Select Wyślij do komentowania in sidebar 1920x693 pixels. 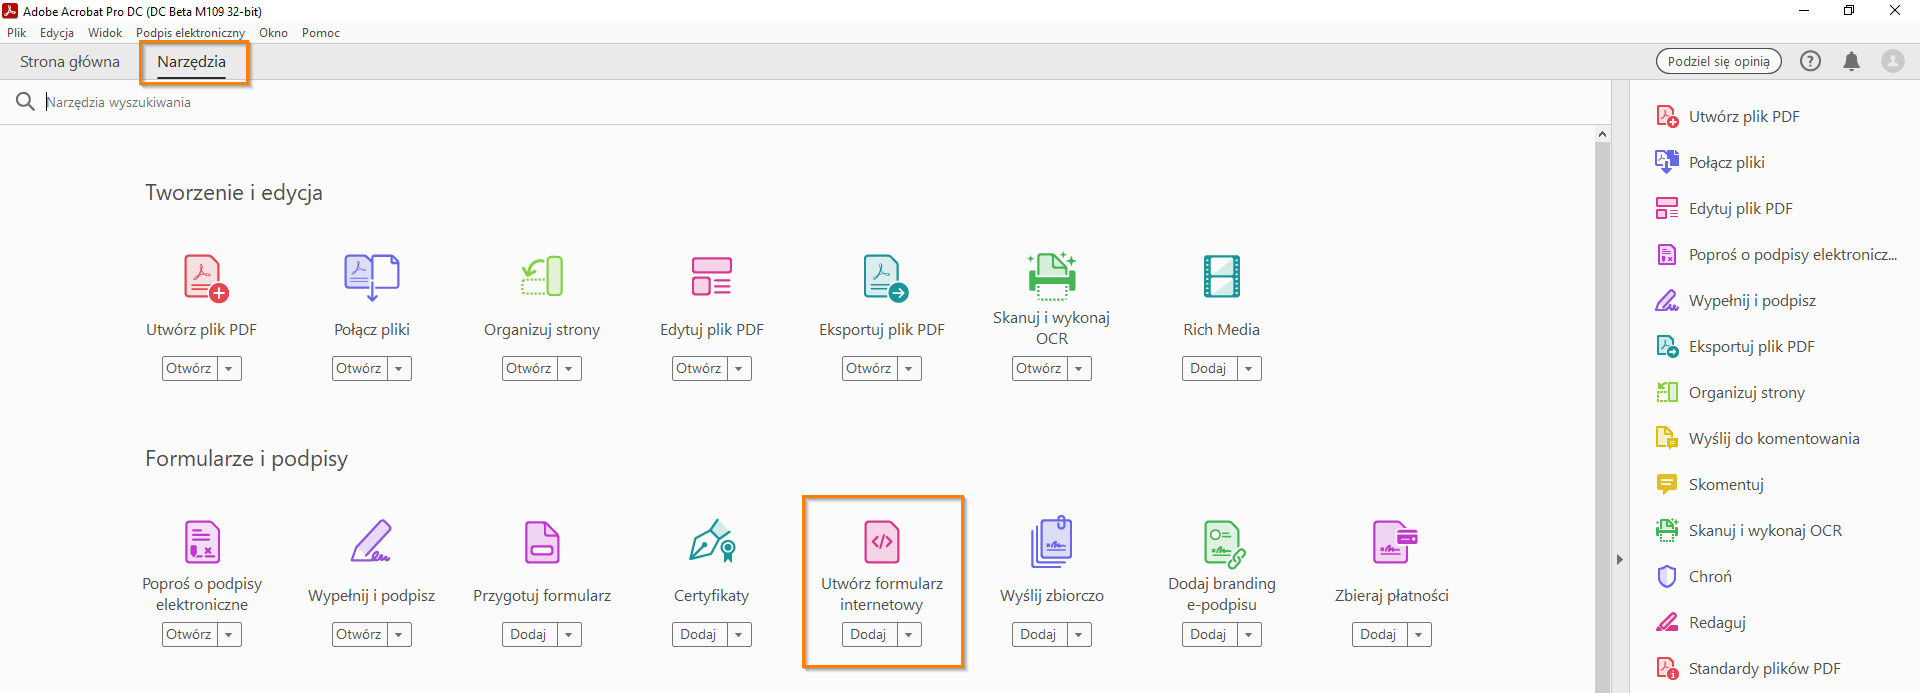[x=1758, y=438]
